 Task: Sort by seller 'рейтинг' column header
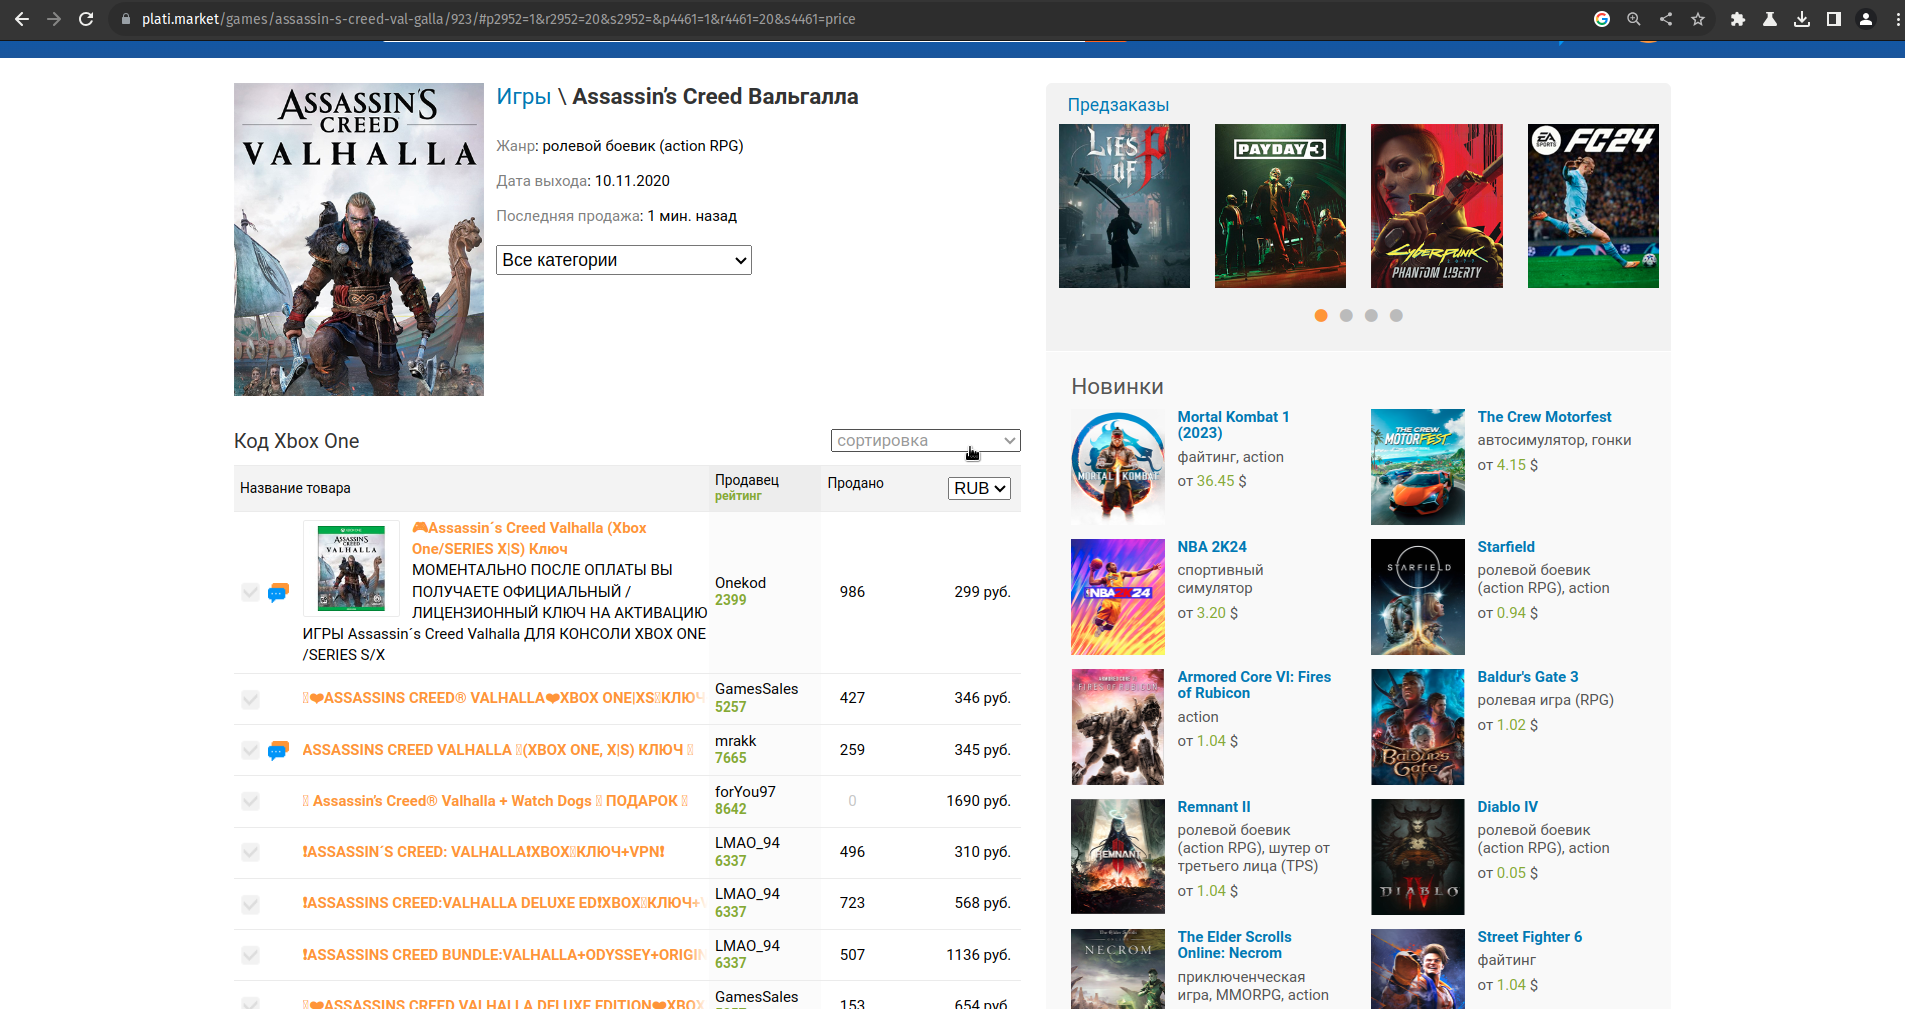pos(738,496)
